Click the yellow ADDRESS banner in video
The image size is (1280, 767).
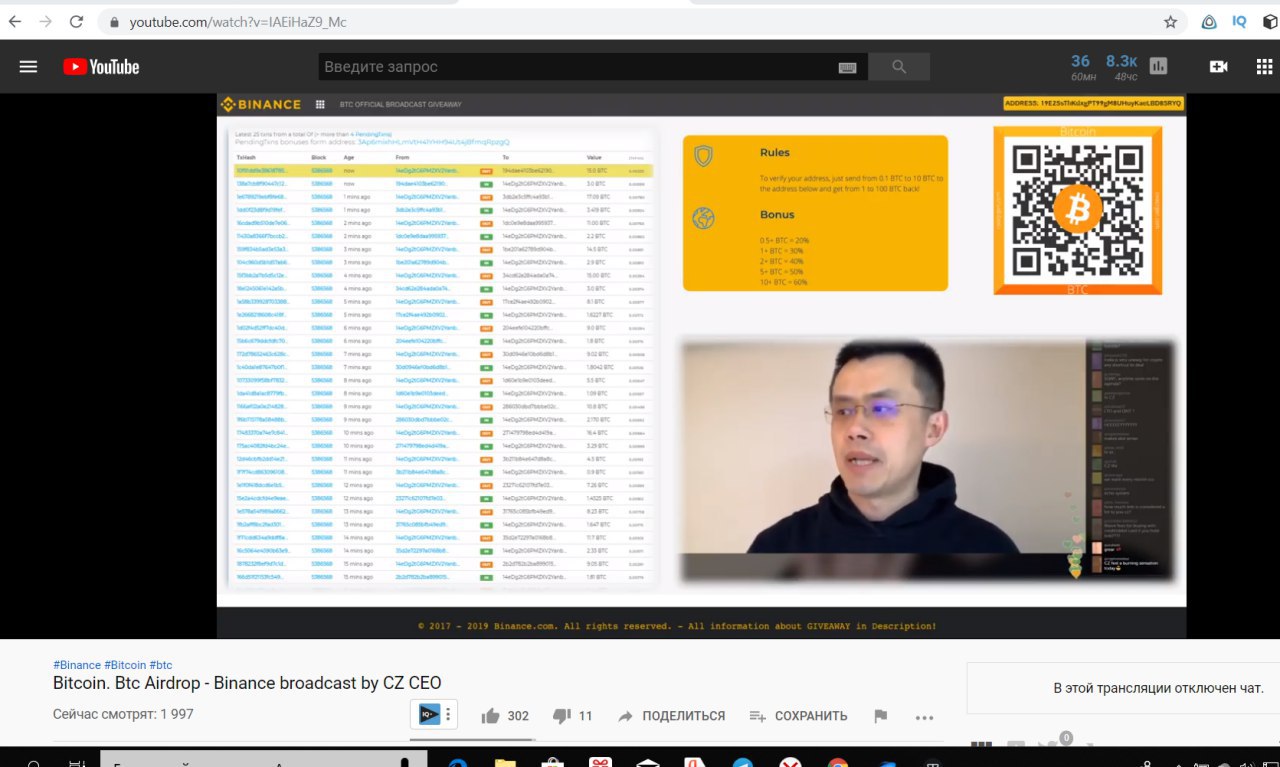(x=1094, y=103)
